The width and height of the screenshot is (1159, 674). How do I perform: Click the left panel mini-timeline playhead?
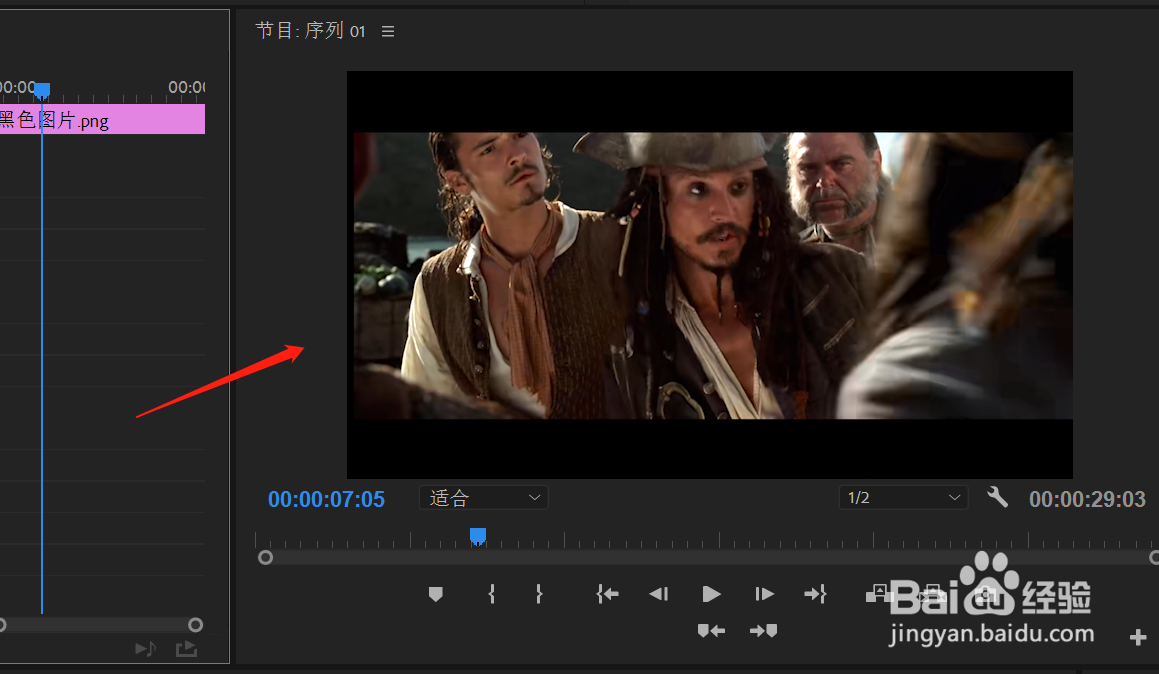click(x=42, y=91)
